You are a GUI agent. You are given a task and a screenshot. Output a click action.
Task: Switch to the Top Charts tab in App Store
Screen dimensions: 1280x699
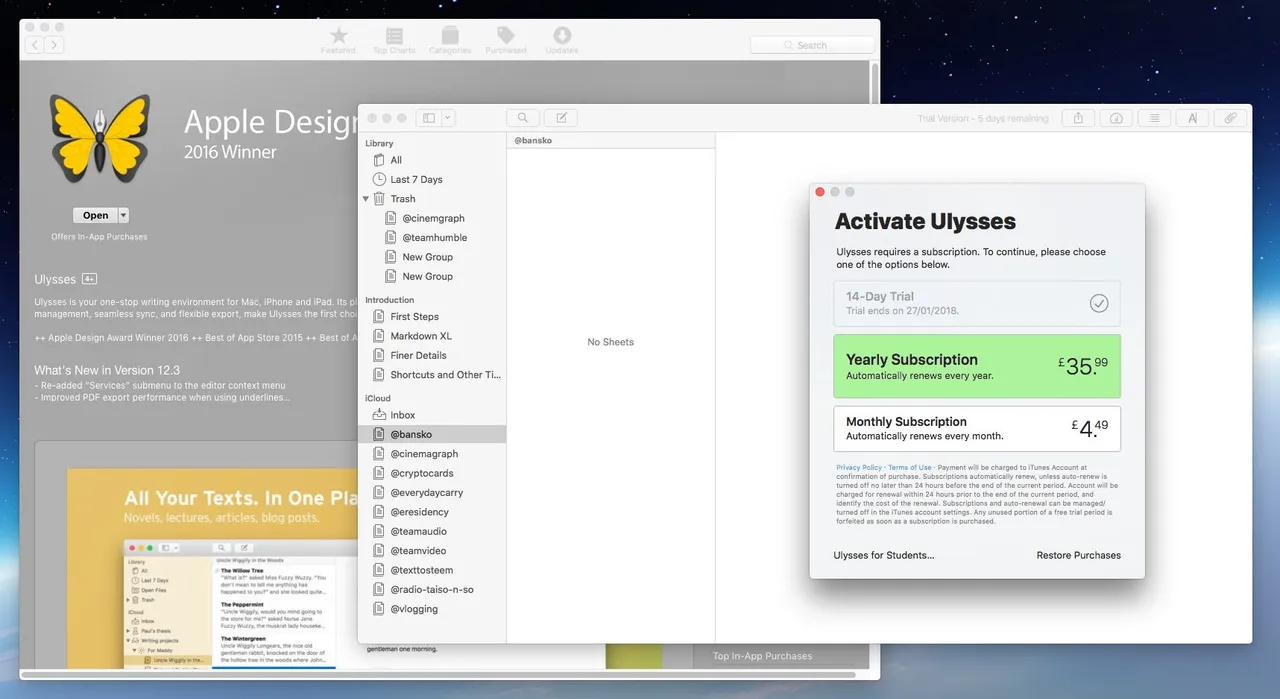(x=394, y=40)
